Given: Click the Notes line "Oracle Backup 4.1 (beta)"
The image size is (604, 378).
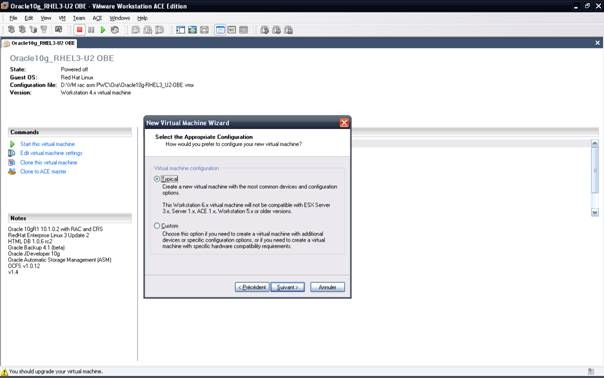Looking at the screenshot, I should 36,247.
